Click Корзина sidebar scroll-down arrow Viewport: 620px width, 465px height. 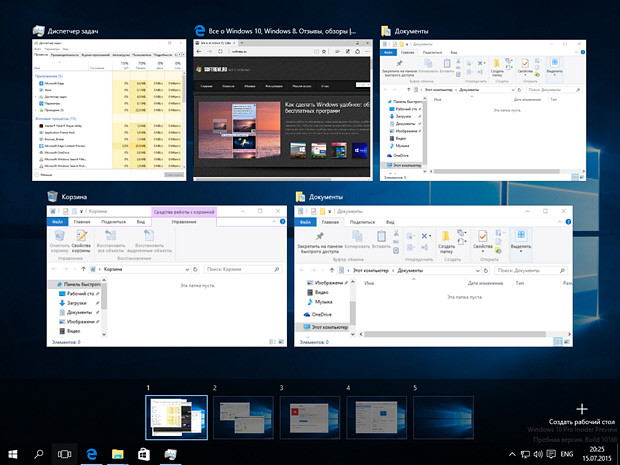pyautogui.click(x=104, y=335)
